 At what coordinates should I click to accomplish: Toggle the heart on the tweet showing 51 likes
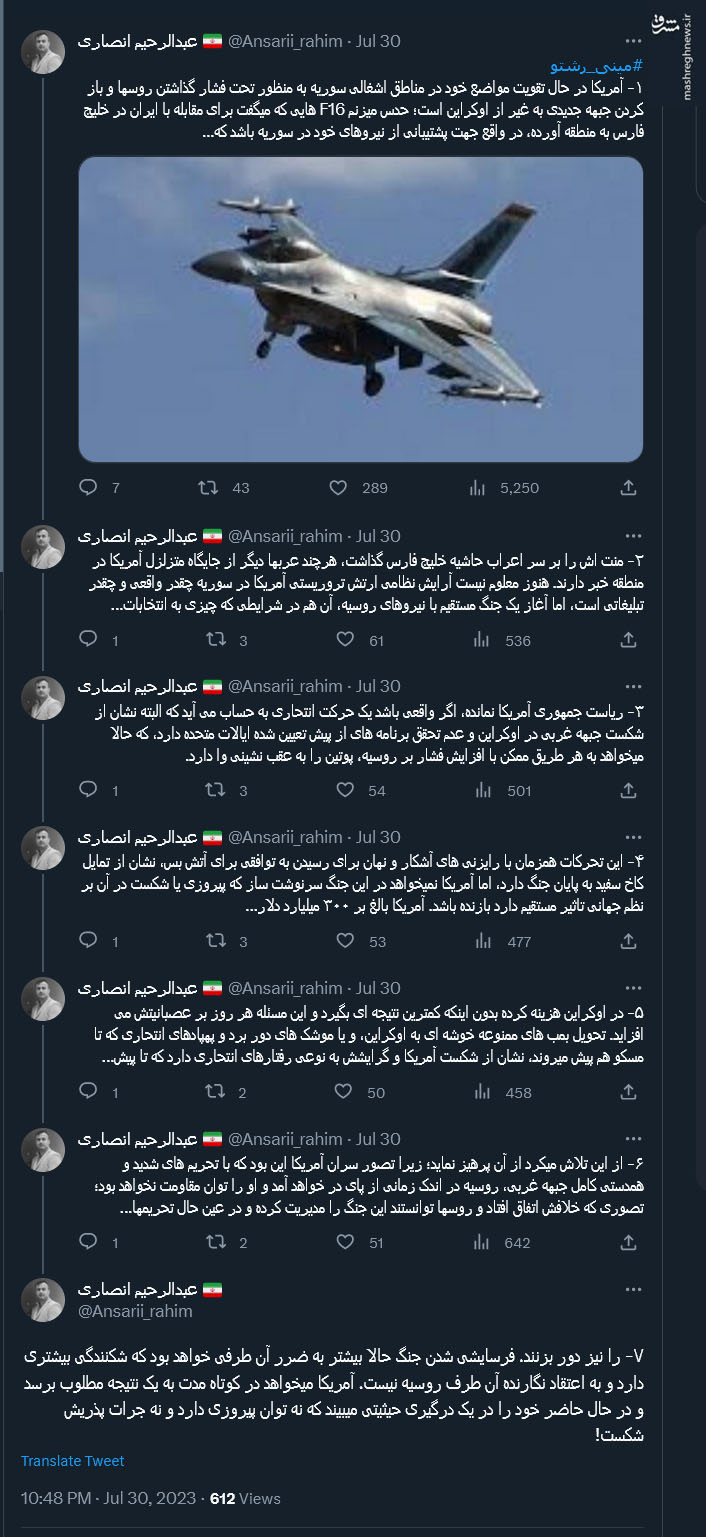tap(345, 1243)
